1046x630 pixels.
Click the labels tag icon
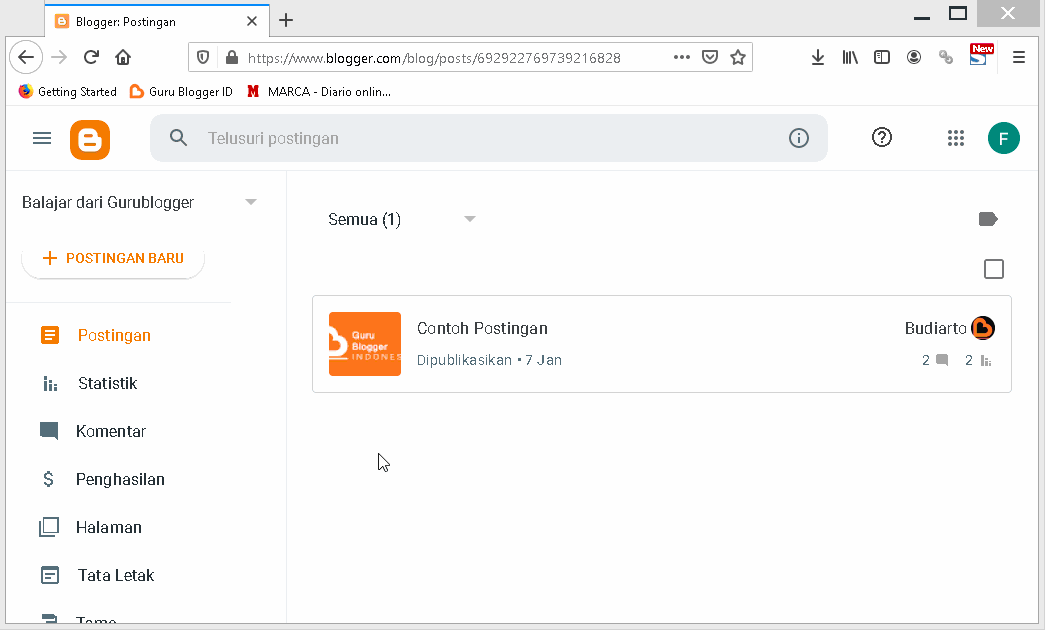(988, 218)
